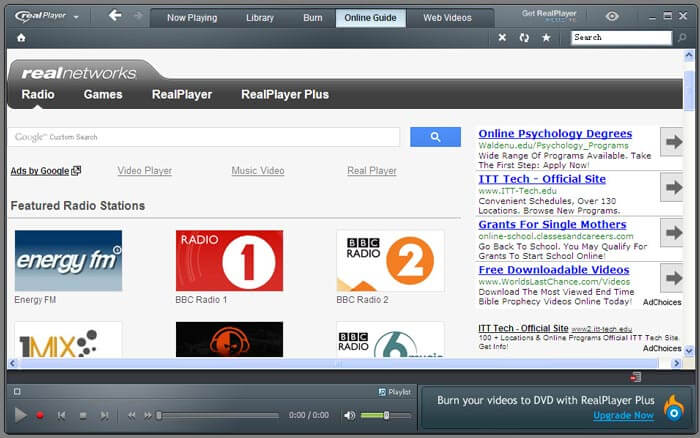The image size is (700, 438).
Task: Open the headphones skull station thumbnail
Action: click(229, 339)
